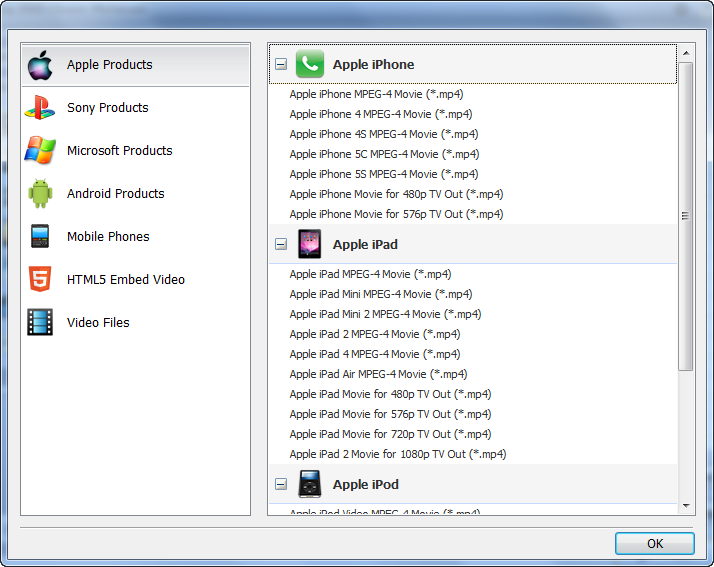
Task: Click the Apple logo icon
Action: [x=40, y=65]
